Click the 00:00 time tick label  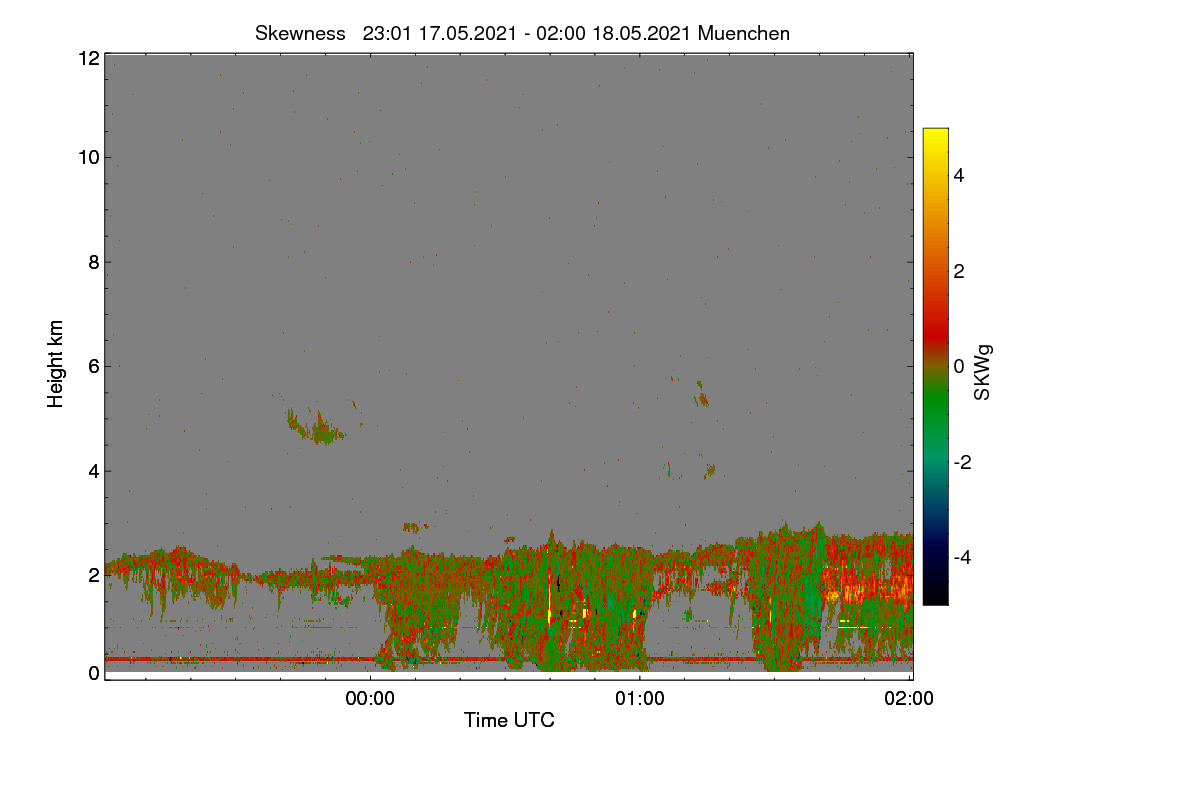(370, 699)
